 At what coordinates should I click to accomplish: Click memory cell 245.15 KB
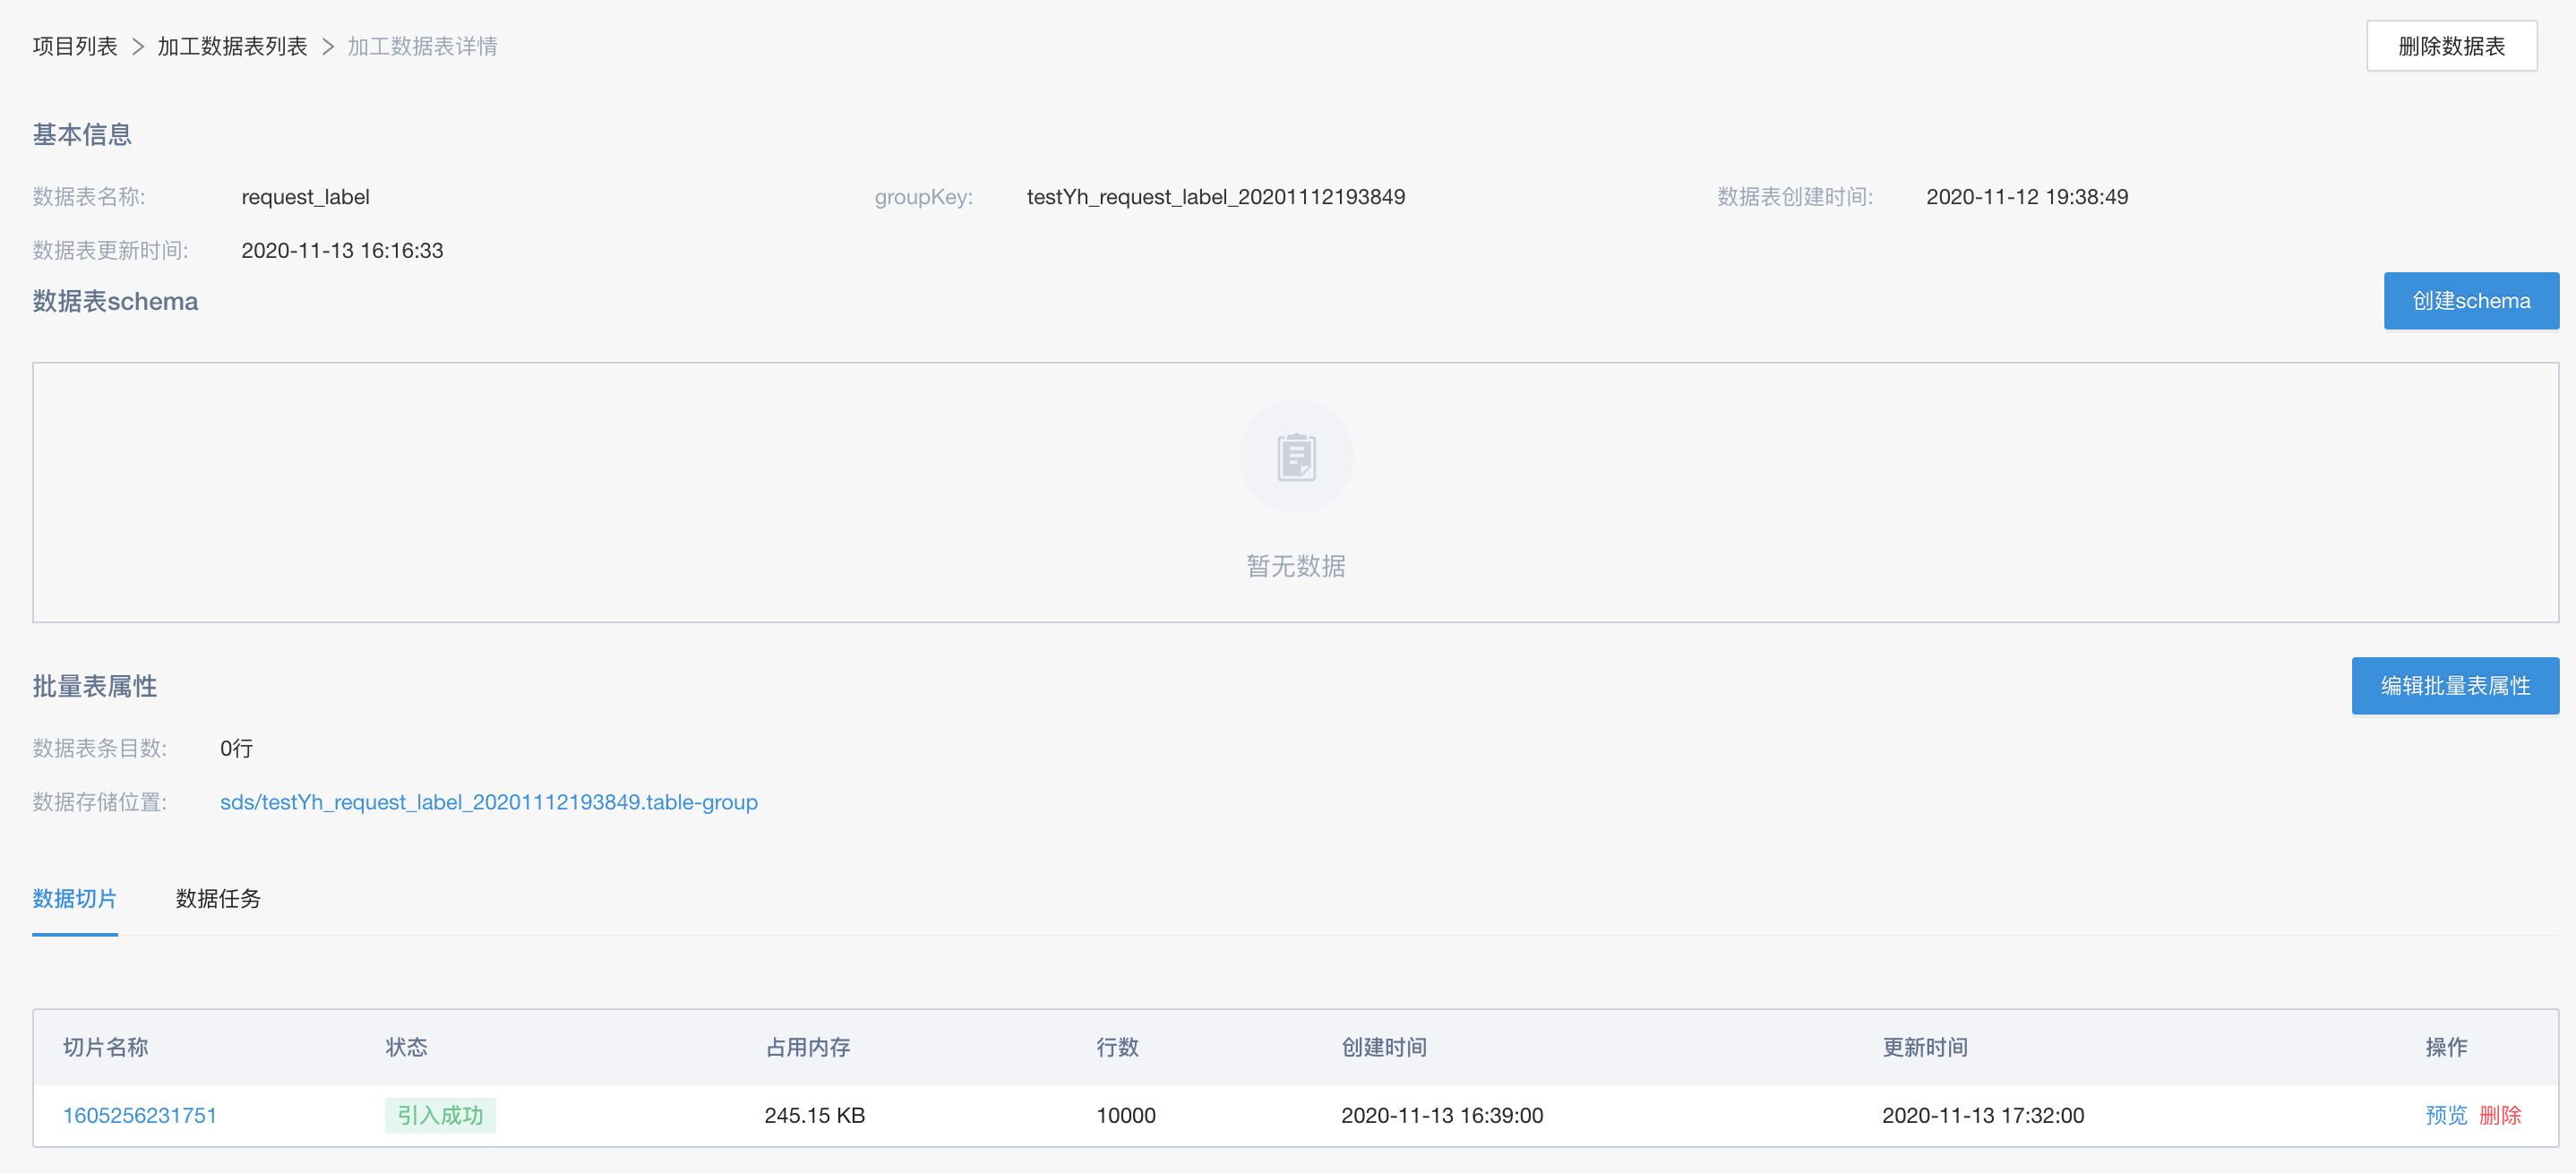[815, 1115]
